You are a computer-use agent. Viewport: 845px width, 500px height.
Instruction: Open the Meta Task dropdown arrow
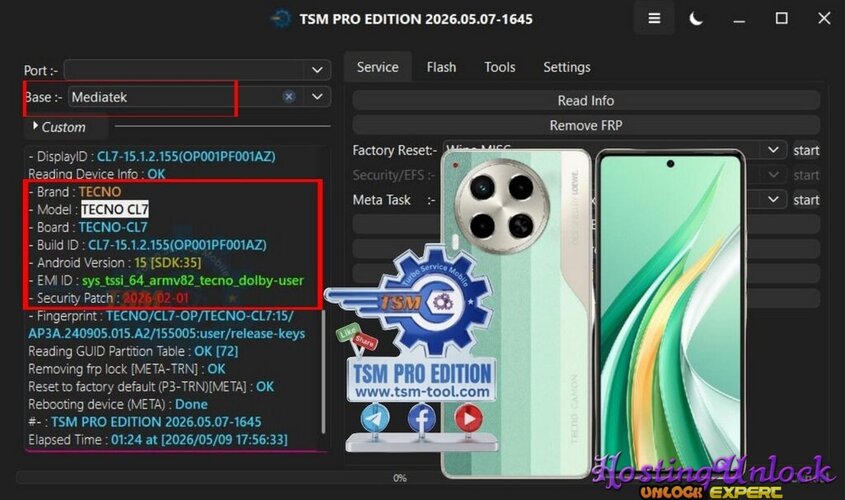773,199
